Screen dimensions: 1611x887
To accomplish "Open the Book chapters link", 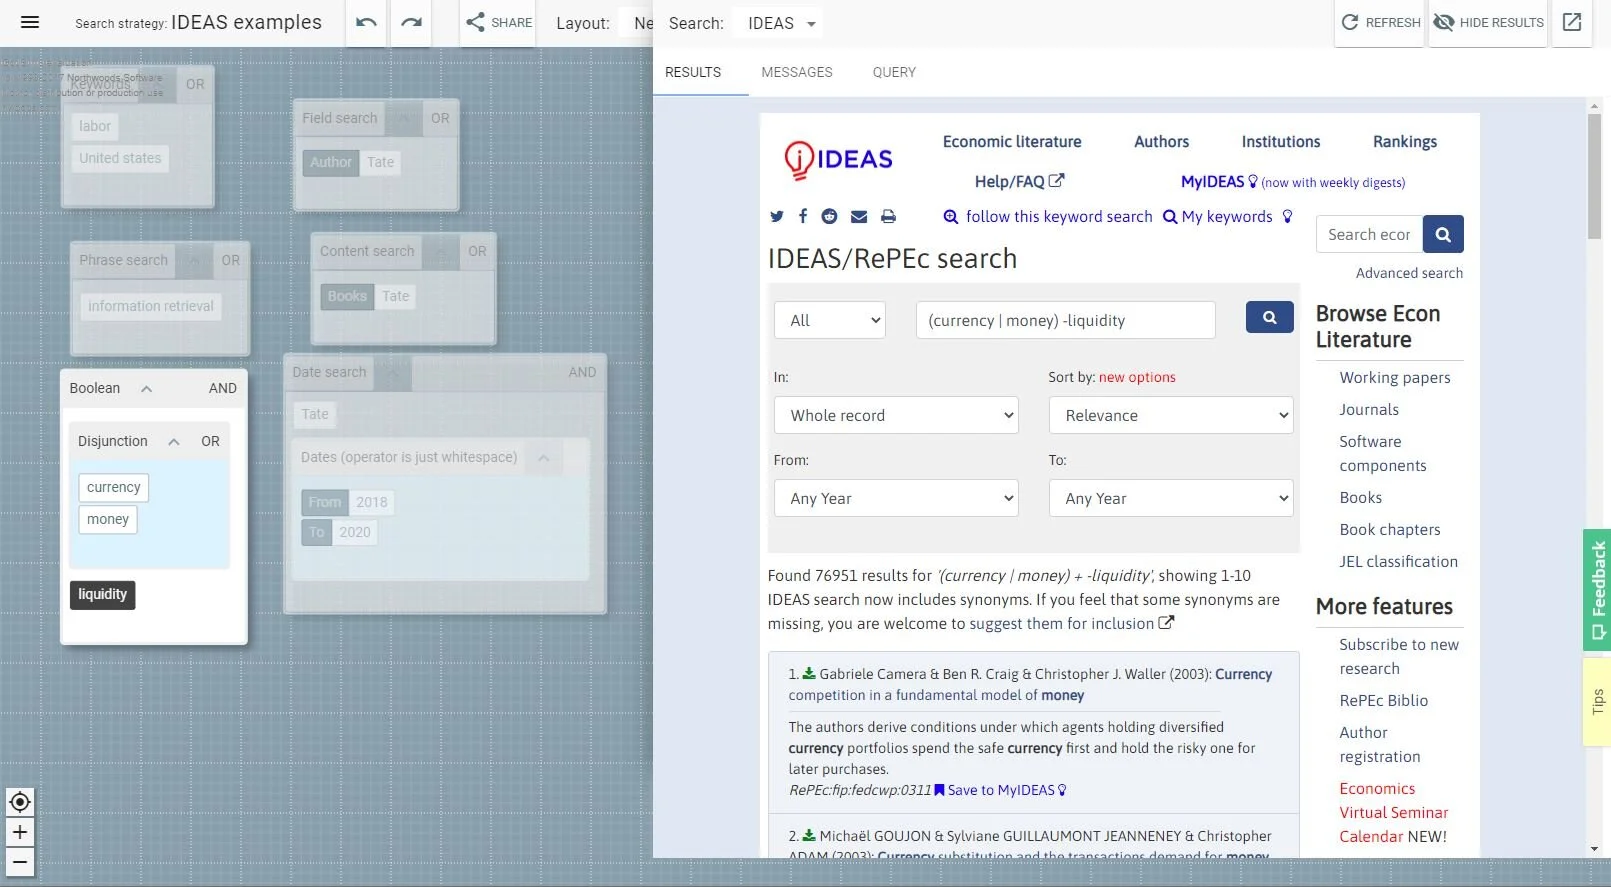I will tap(1390, 529).
